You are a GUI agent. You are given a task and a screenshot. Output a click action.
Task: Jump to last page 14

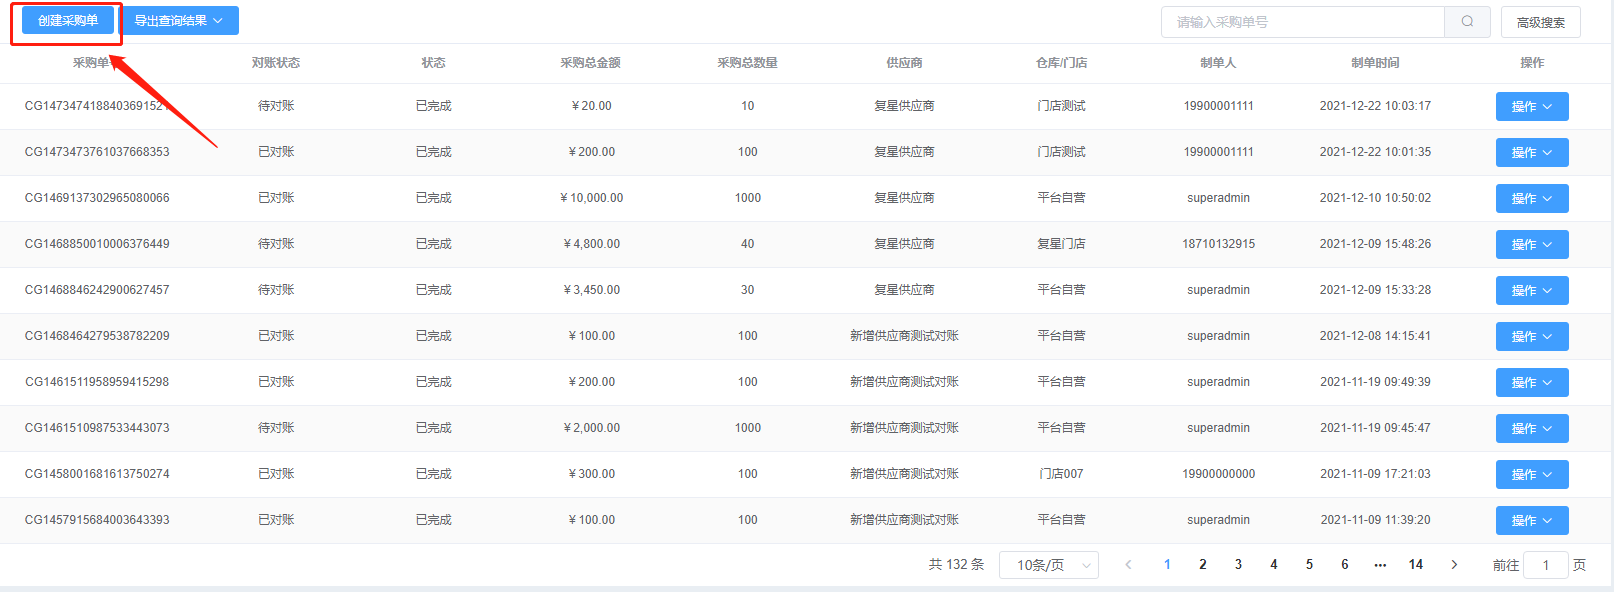(x=1415, y=565)
